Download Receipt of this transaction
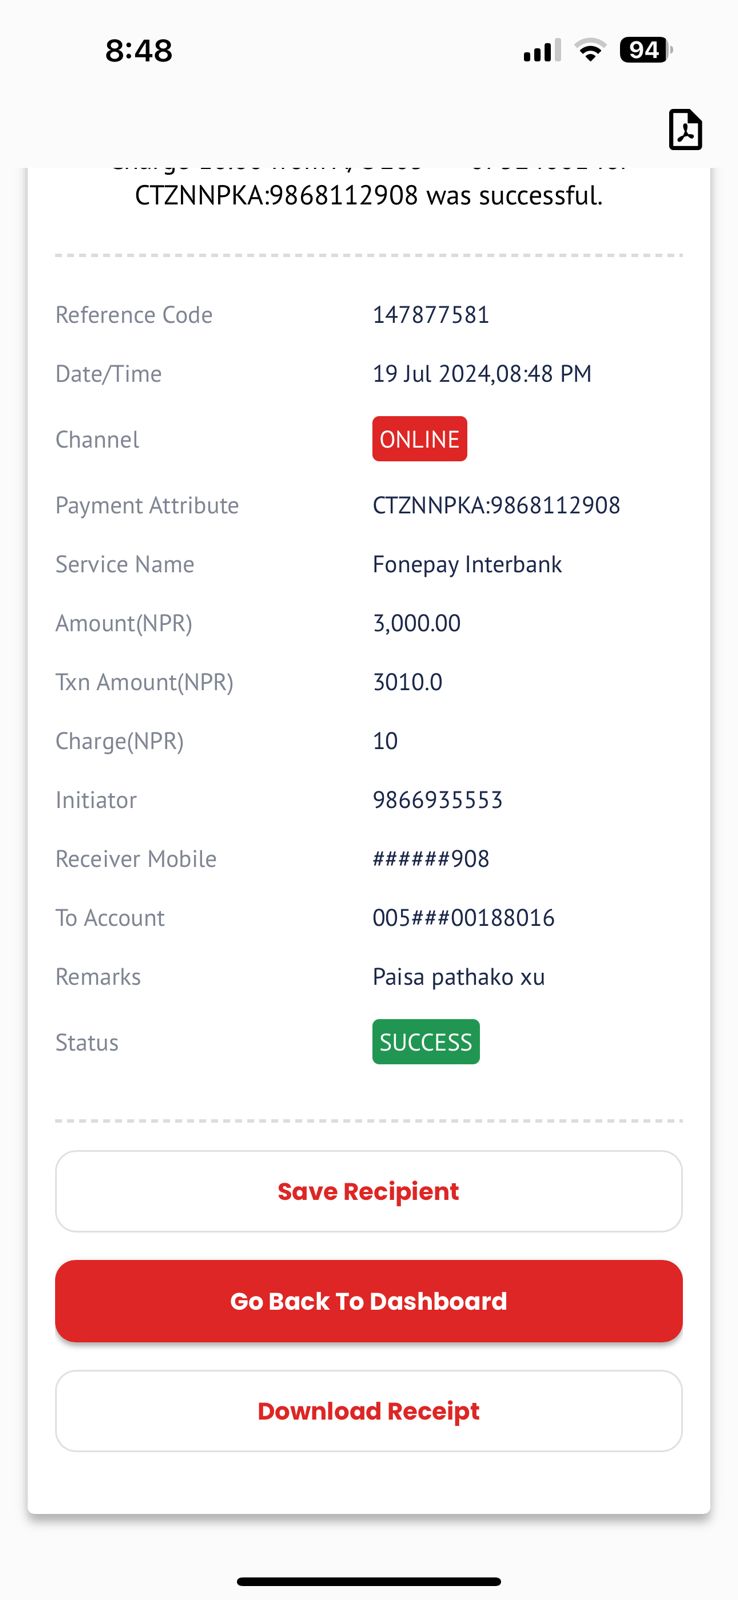Viewport: 738px width, 1600px height. tap(369, 1411)
